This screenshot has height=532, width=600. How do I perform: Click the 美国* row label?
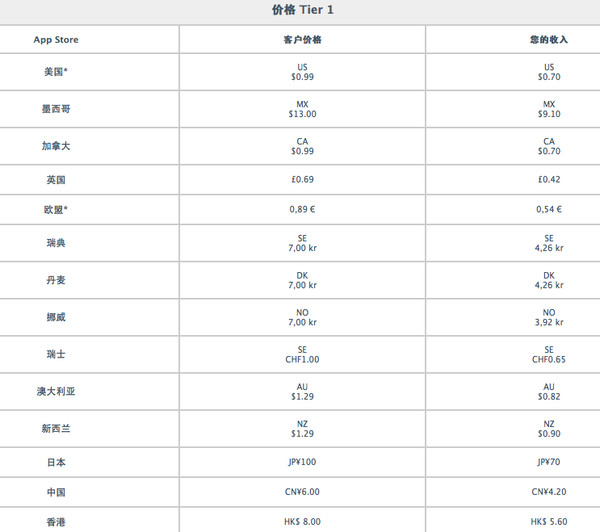[x=56, y=72]
